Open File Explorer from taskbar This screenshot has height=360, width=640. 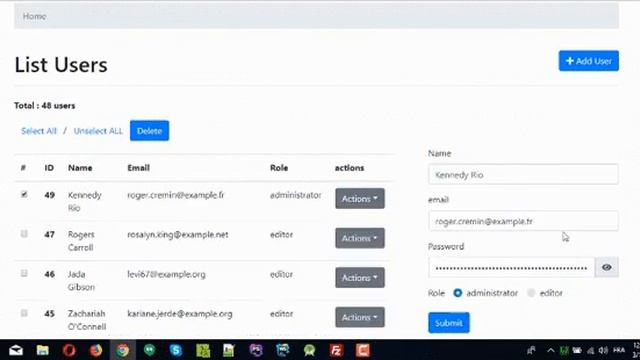tap(42, 350)
